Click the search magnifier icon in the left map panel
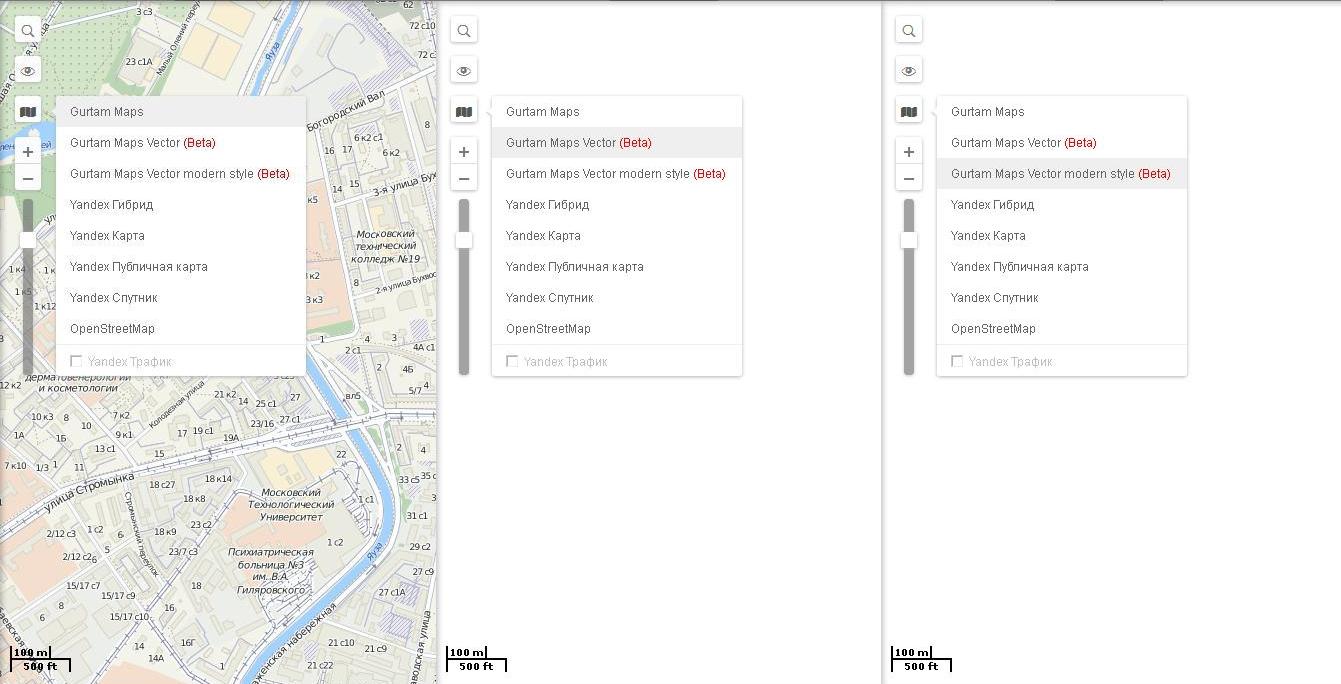The height and width of the screenshot is (684, 1341). (28, 31)
